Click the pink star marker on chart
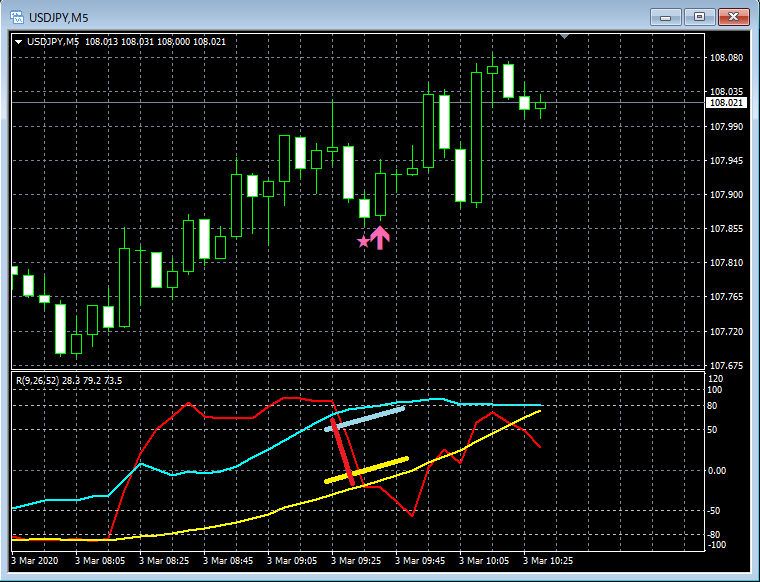760x582 pixels. pyautogui.click(x=363, y=241)
